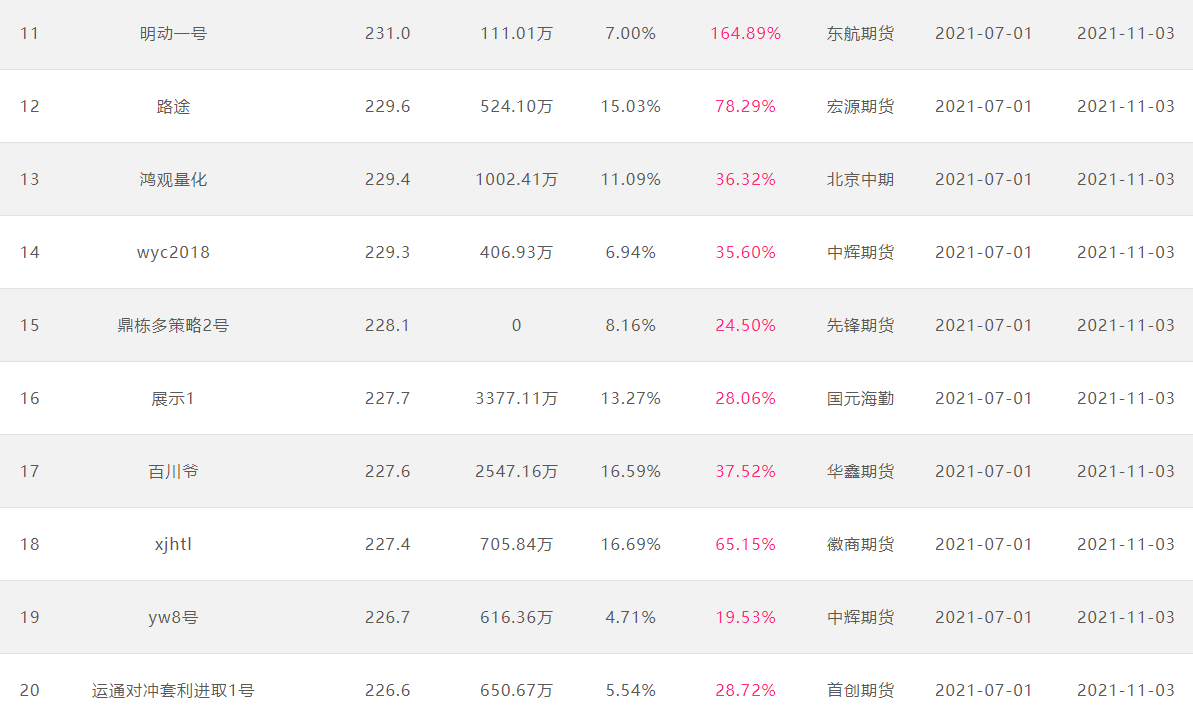Select the 展示1 account name
The width and height of the screenshot is (1193, 722).
click(x=173, y=399)
